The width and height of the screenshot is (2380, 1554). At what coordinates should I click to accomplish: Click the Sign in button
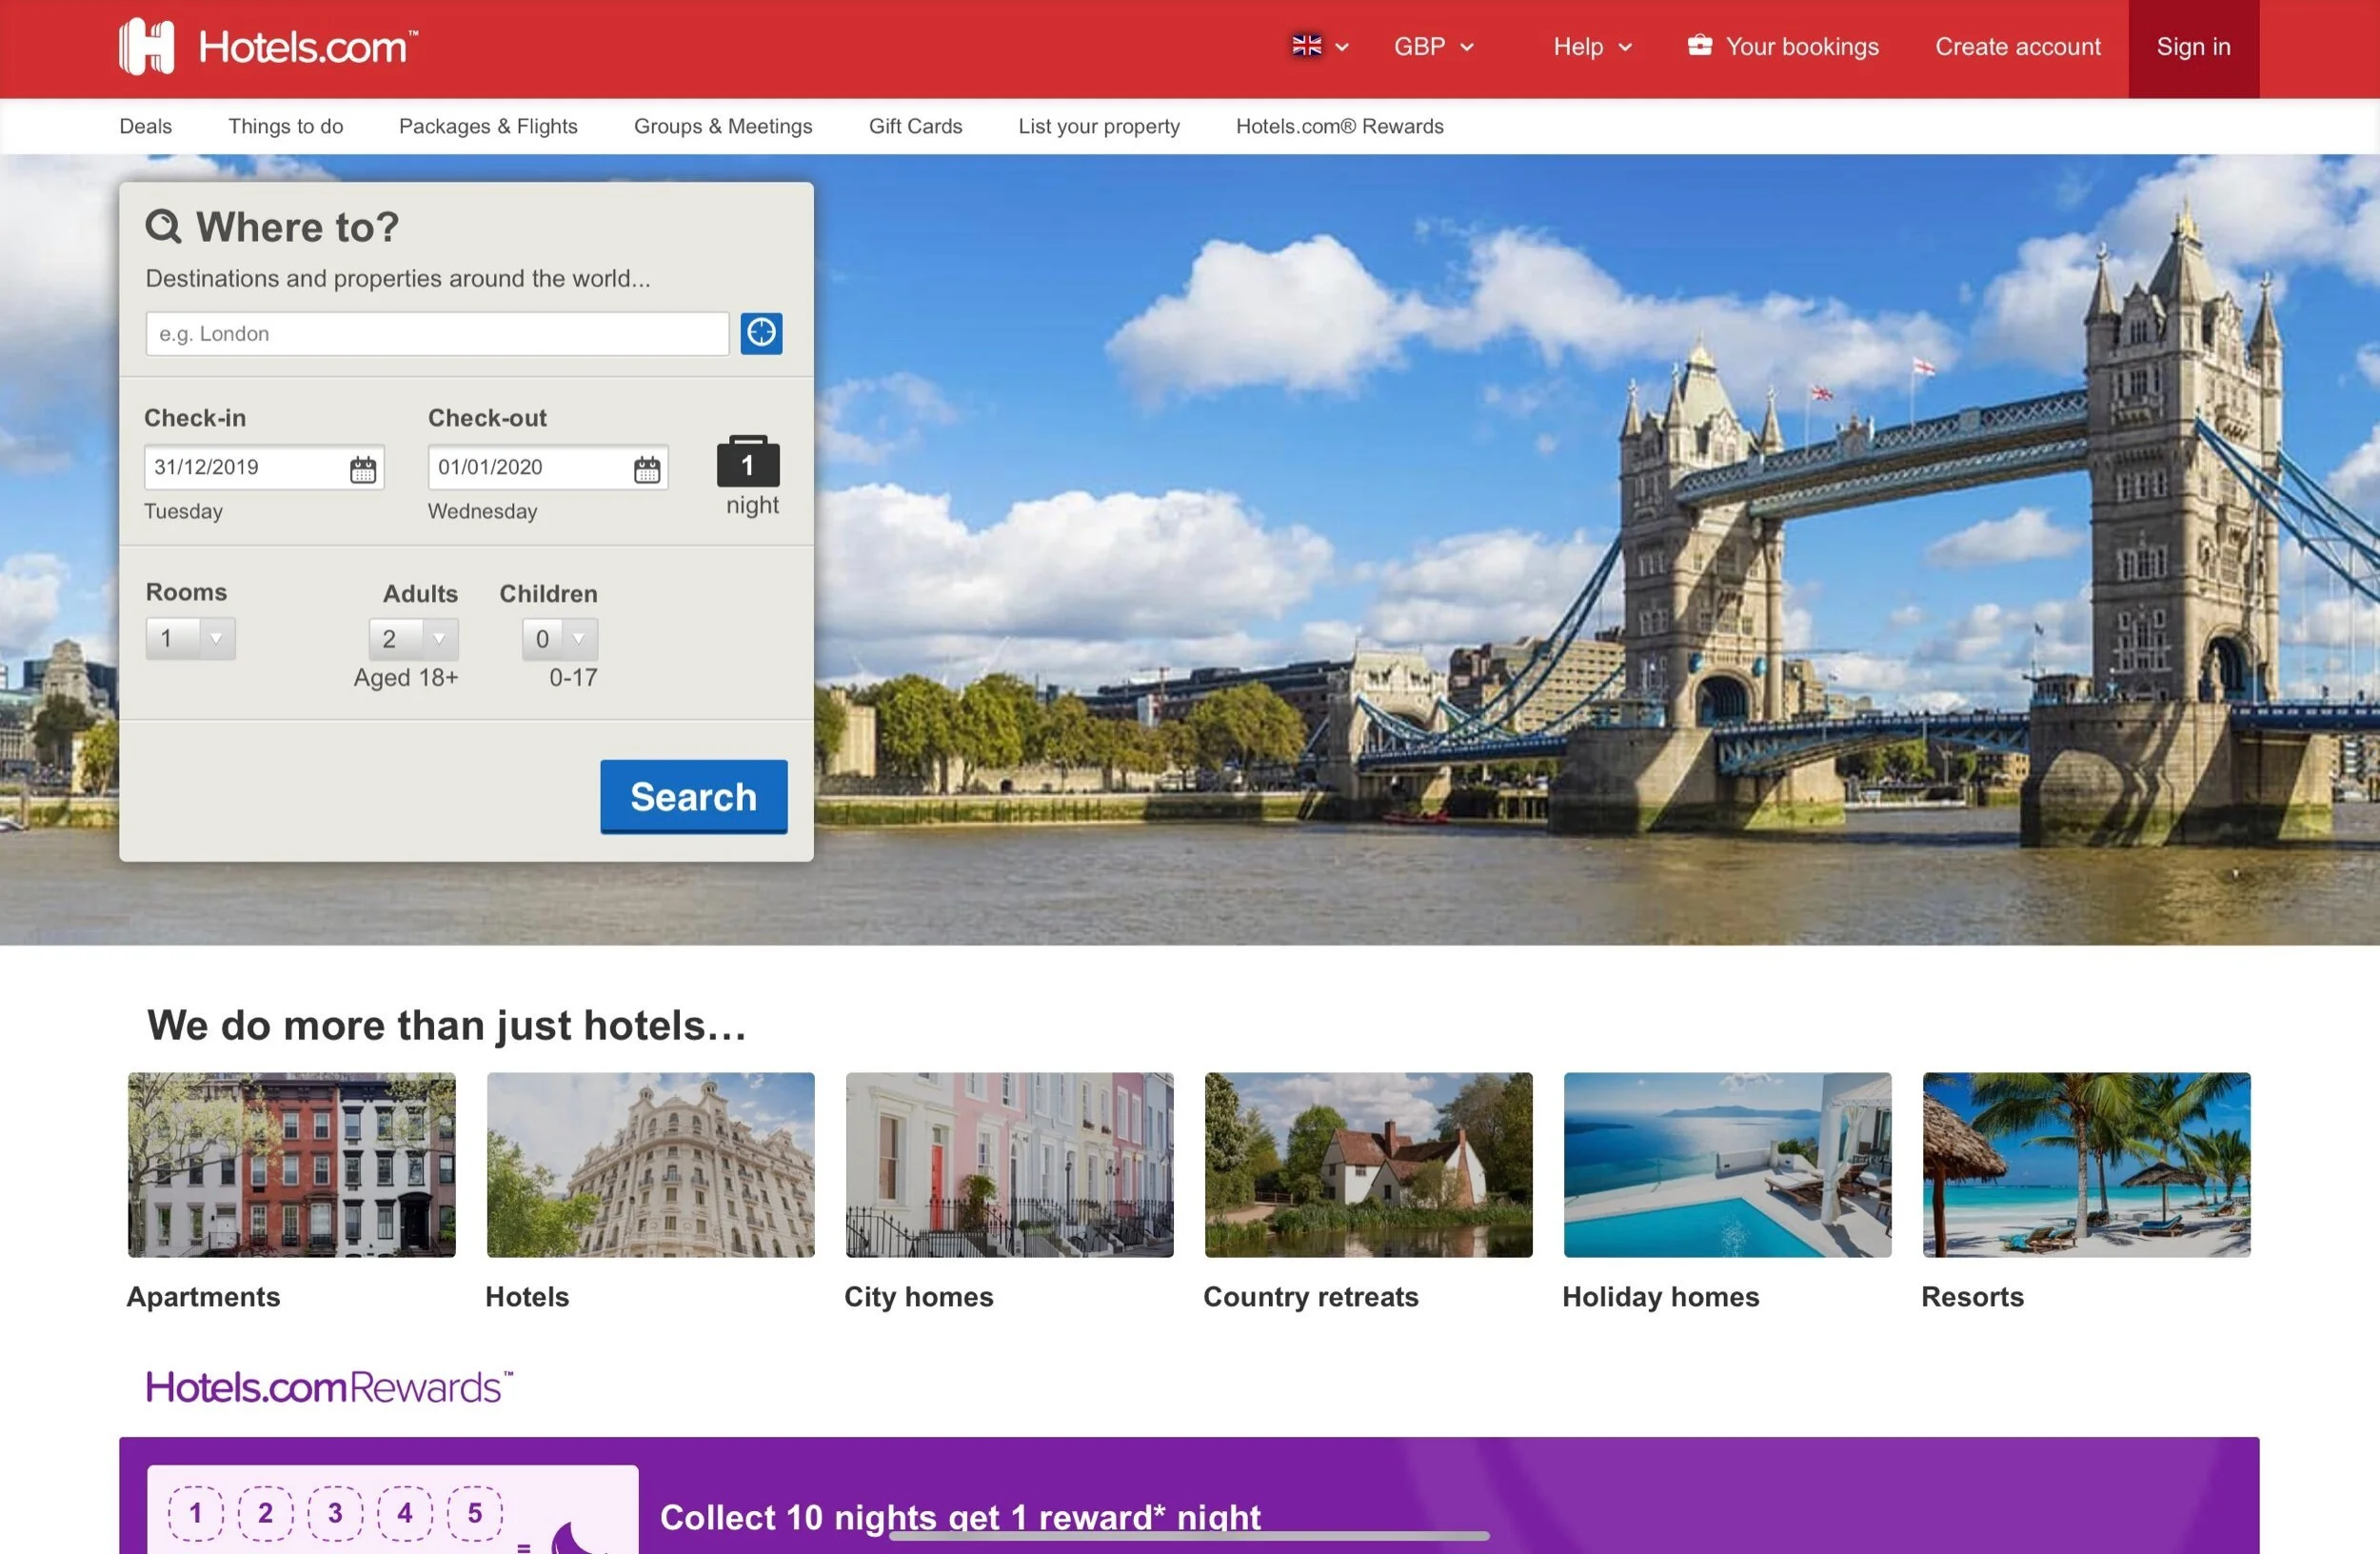tap(2192, 47)
